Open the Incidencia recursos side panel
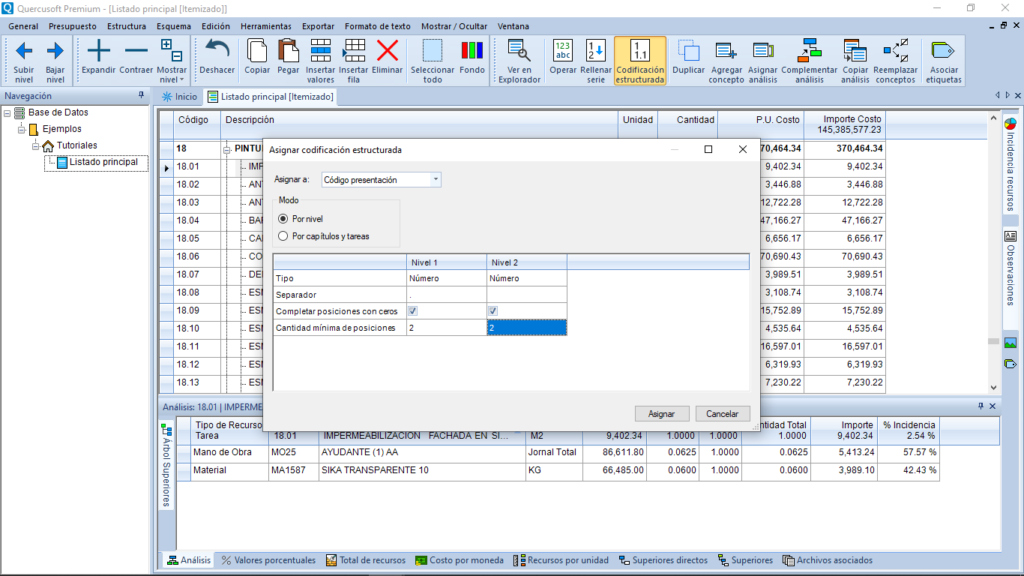Screen dimensions: 1024x576 click(1010, 163)
